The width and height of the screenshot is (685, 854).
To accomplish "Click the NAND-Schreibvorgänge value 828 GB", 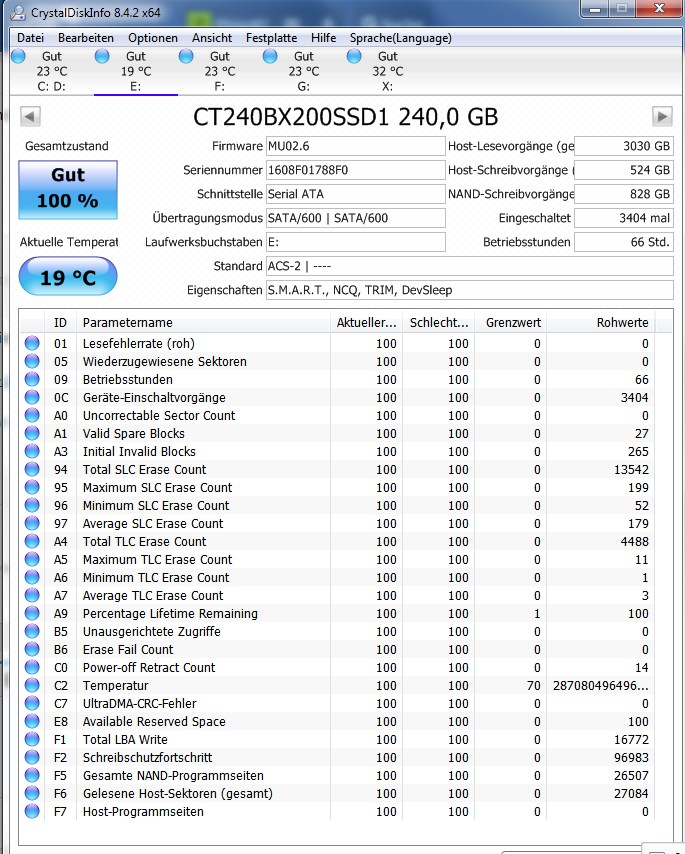I will (x=624, y=194).
